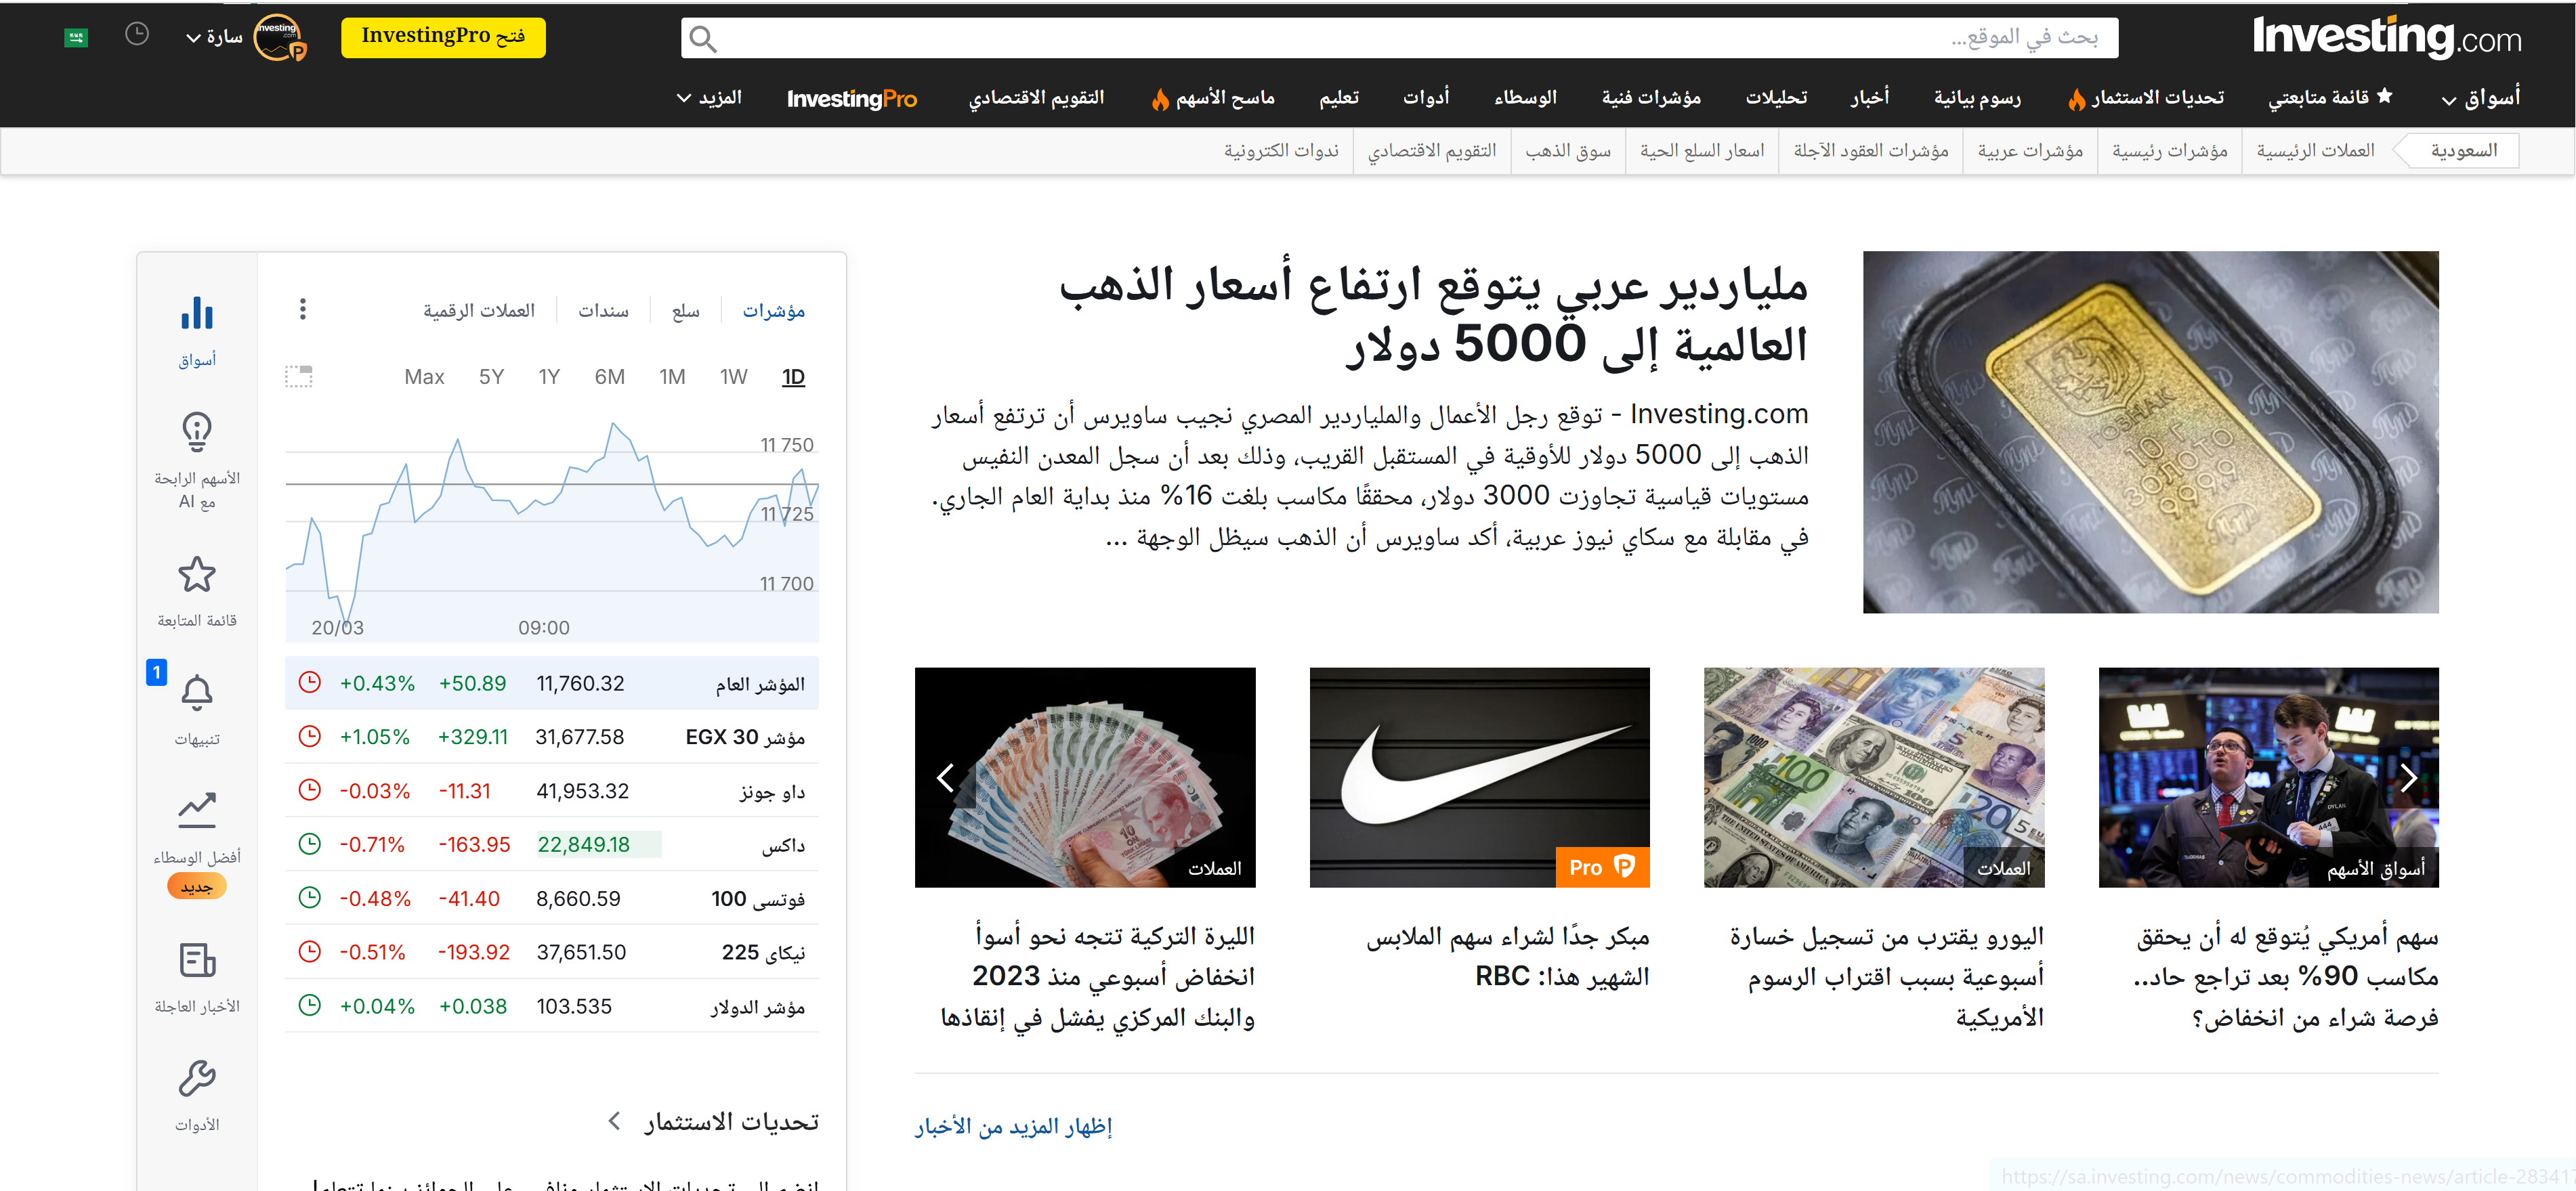Open the ندوات الكترونية sub-nav link
Screen dimensions: 2576x1191
point(1281,151)
